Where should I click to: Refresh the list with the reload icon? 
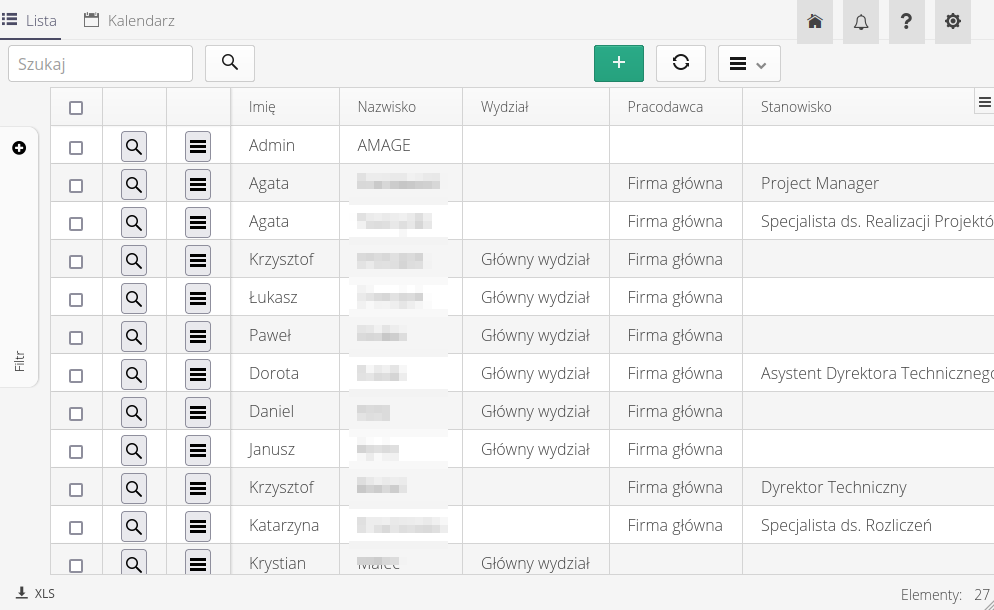[x=681, y=63]
